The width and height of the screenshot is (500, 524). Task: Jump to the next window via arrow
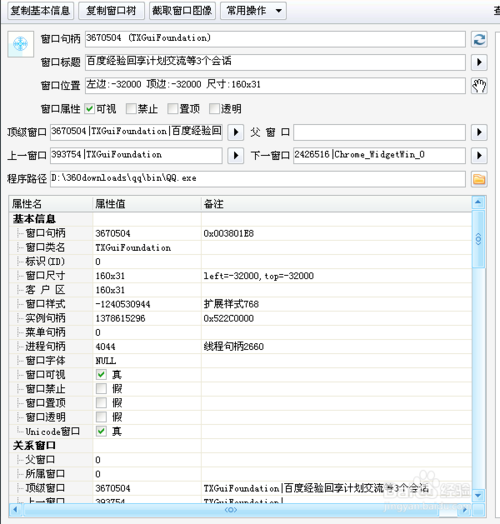click(x=479, y=155)
